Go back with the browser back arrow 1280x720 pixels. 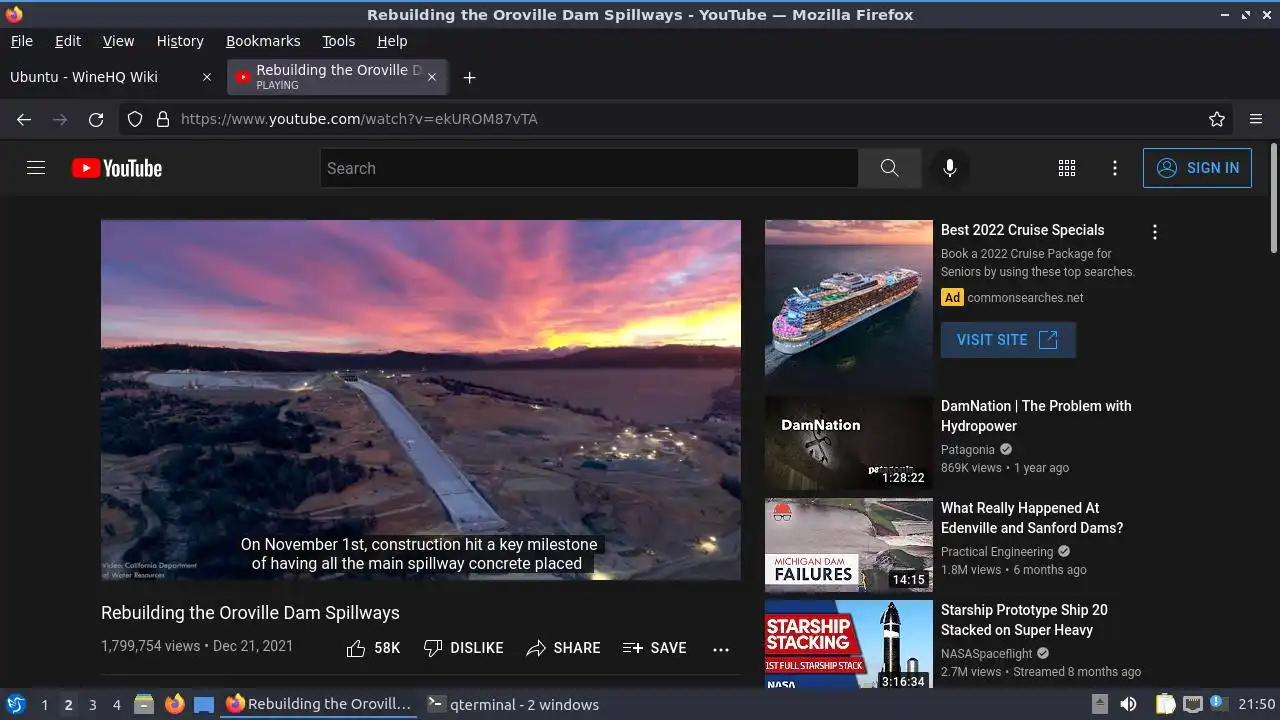(24, 119)
